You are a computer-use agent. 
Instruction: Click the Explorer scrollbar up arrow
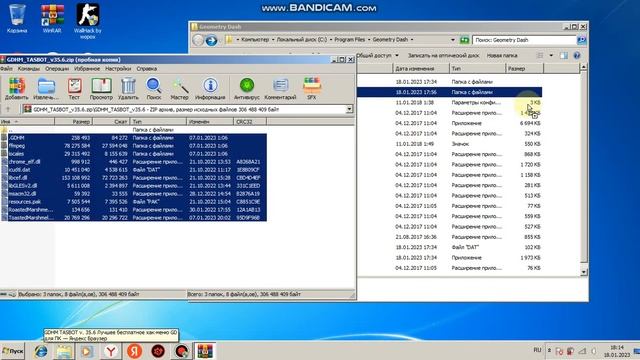click(584, 67)
